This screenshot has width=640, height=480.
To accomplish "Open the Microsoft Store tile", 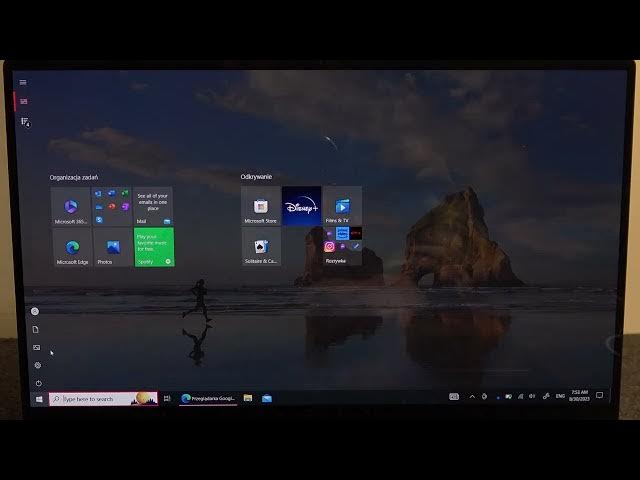I will 260,206.
